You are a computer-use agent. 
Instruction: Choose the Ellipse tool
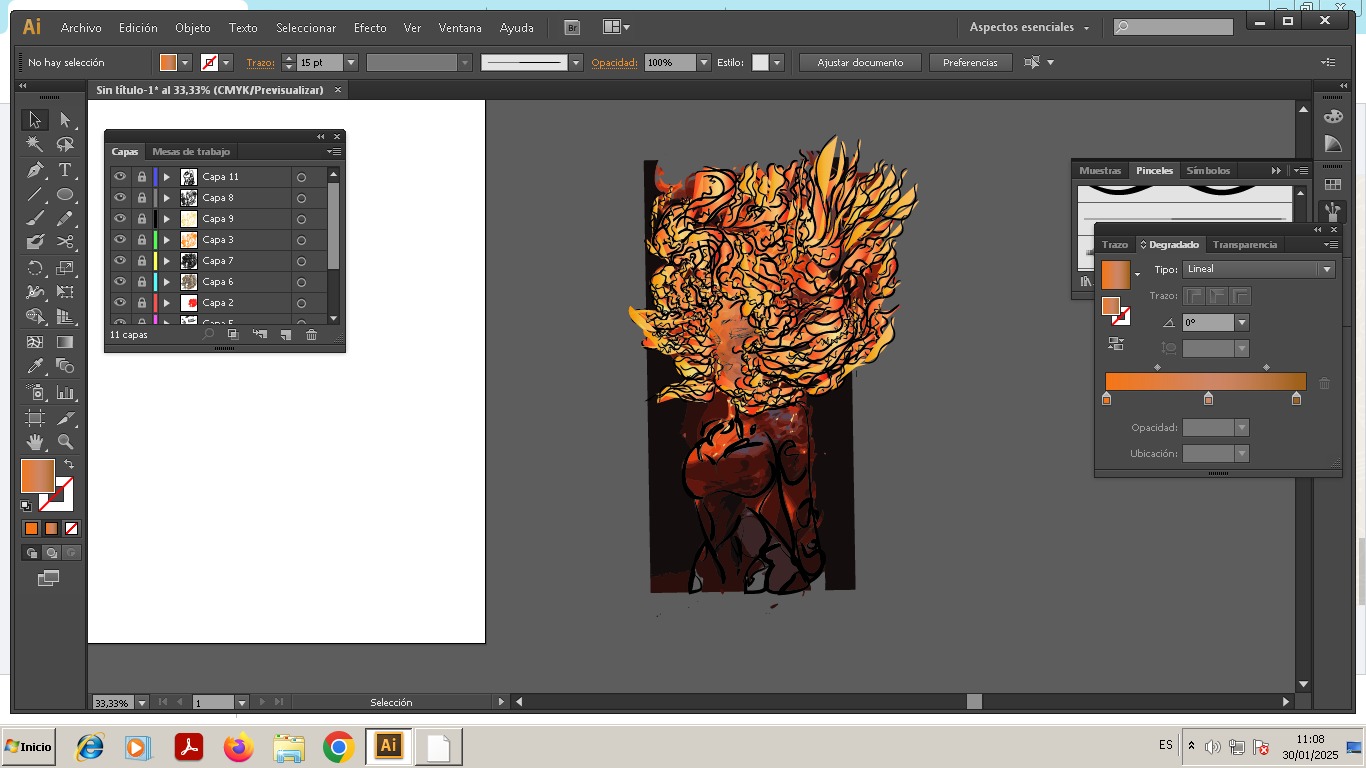pos(65,195)
